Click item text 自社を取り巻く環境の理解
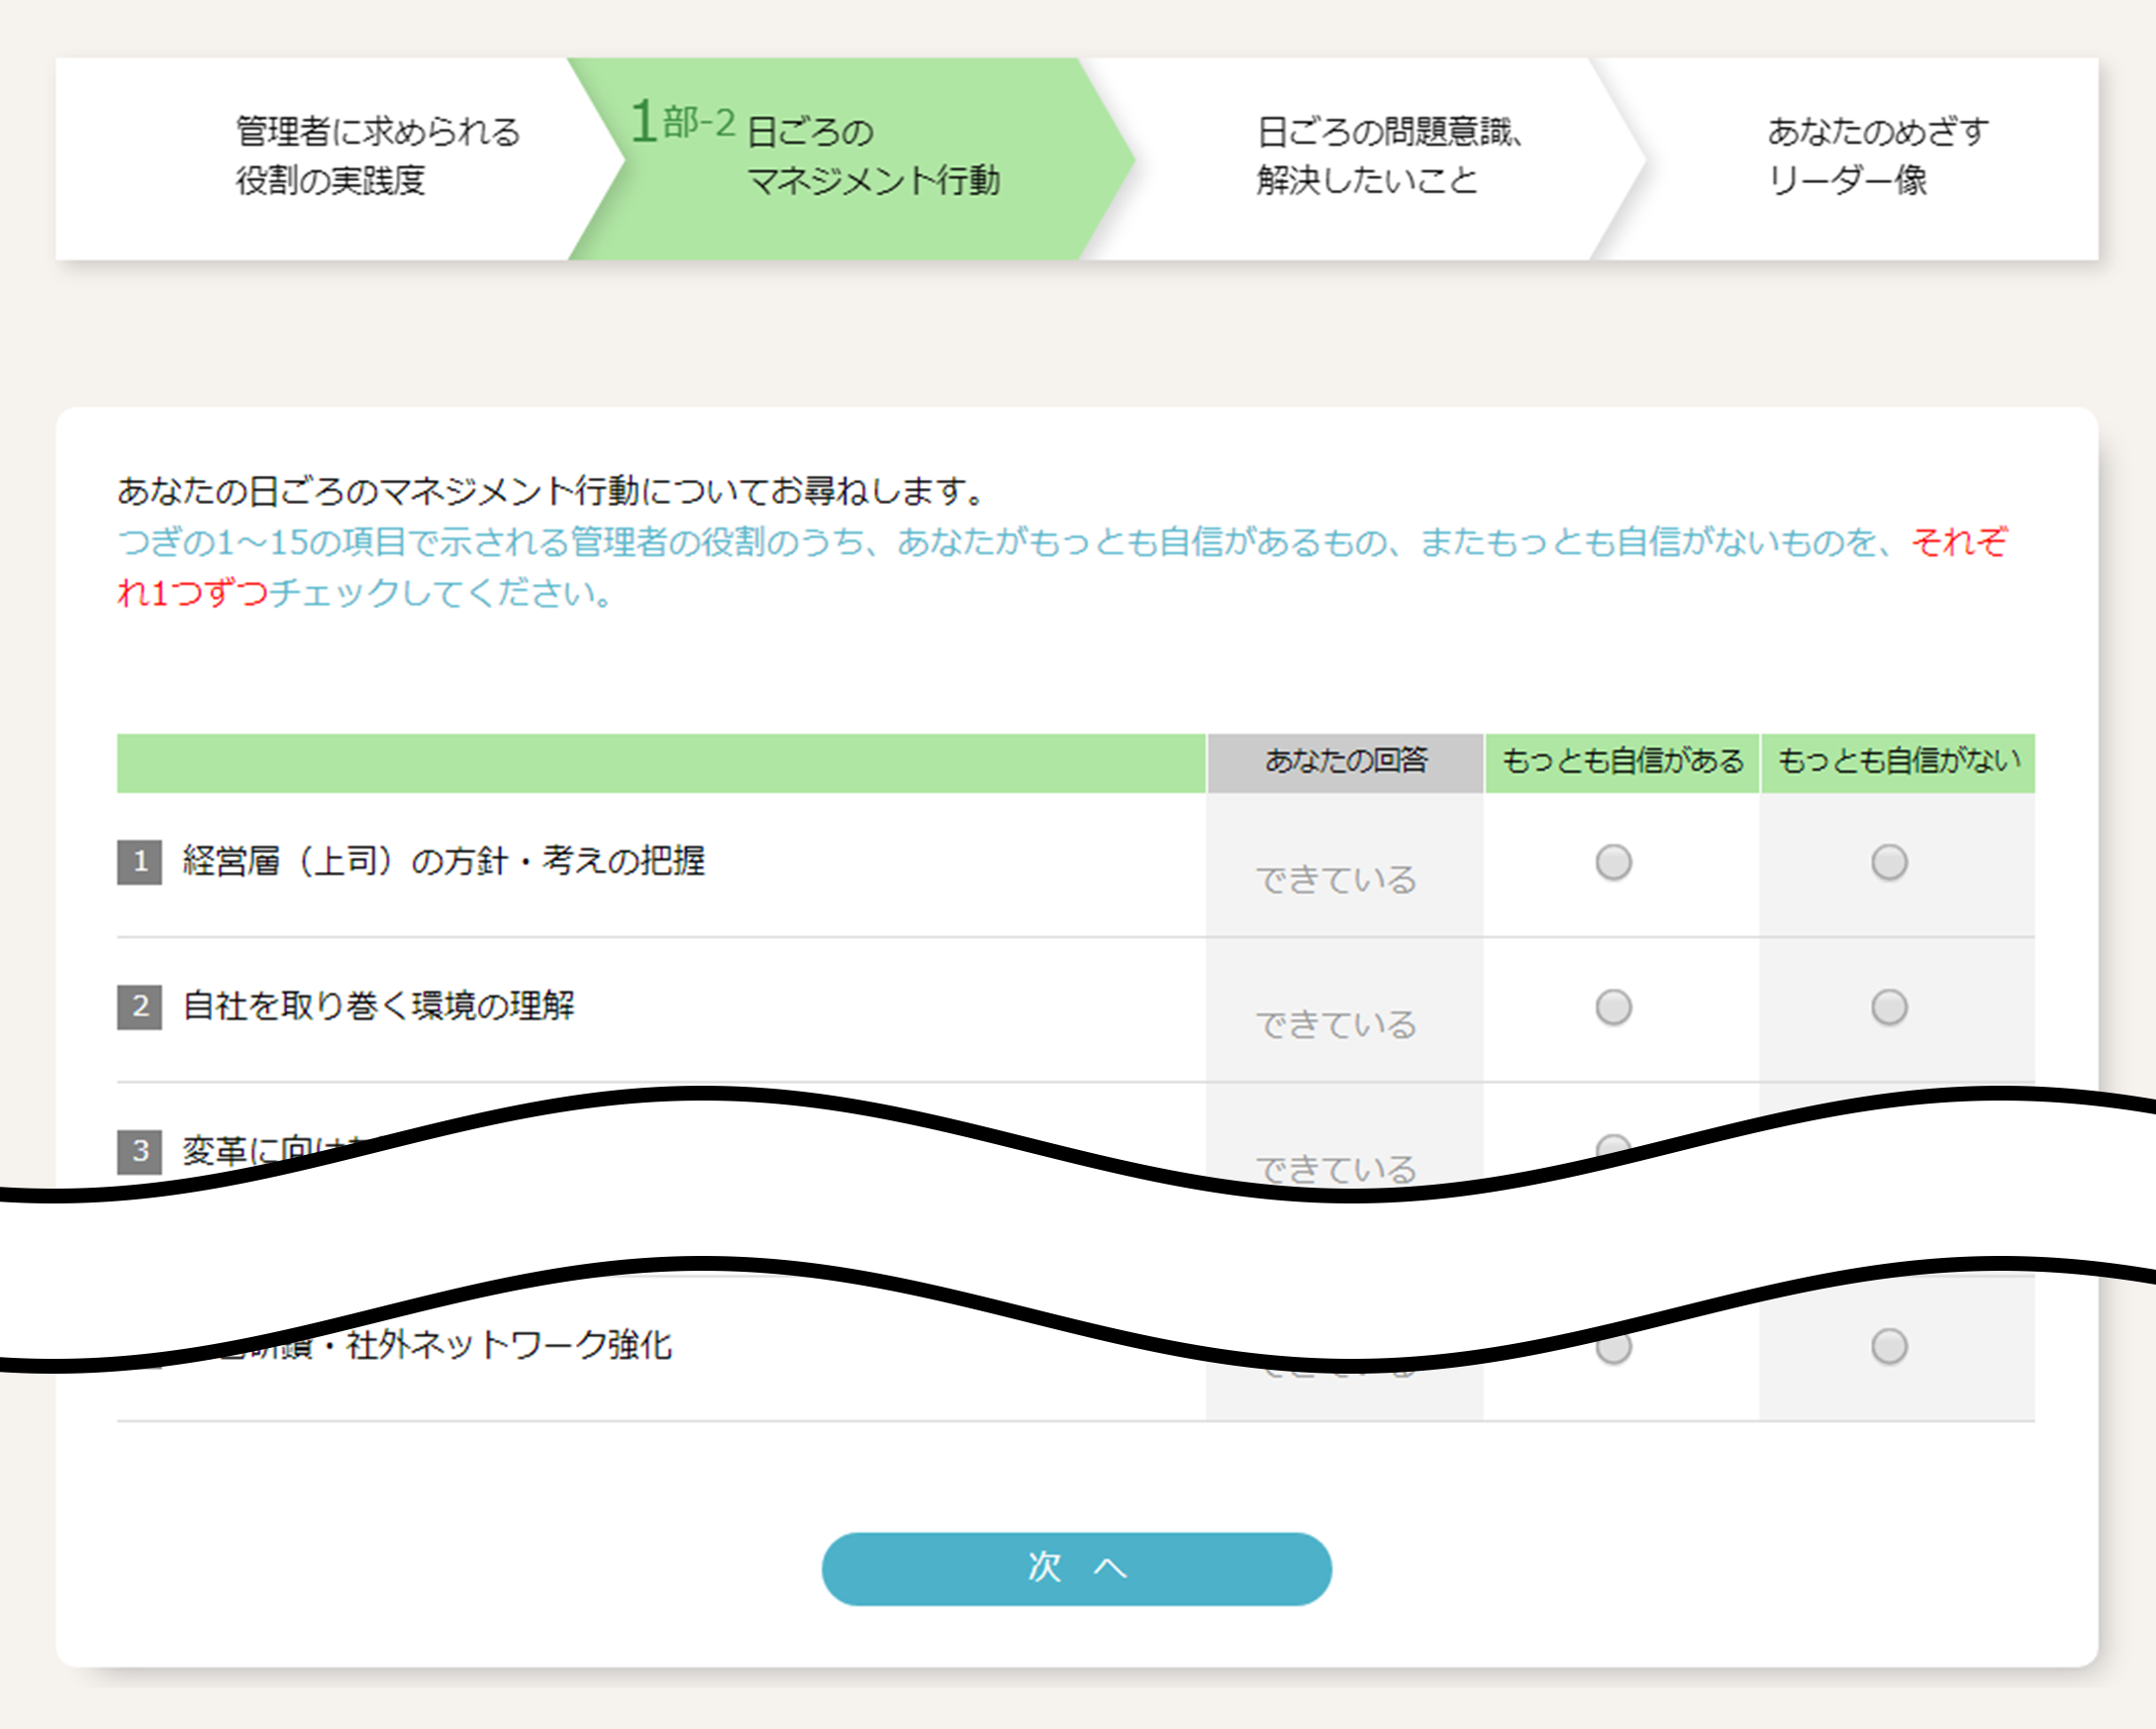Image resolution: width=2156 pixels, height=1729 pixels. [379, 1006]
